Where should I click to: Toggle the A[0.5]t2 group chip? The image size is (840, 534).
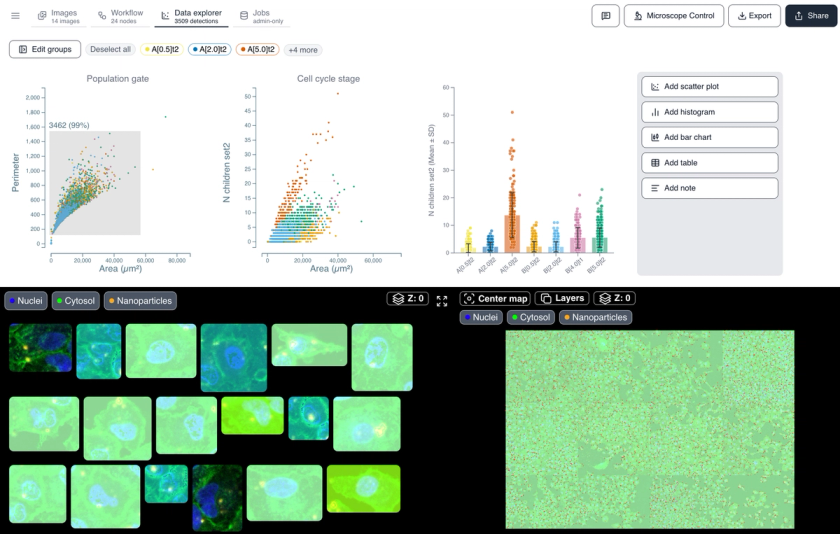162,49
